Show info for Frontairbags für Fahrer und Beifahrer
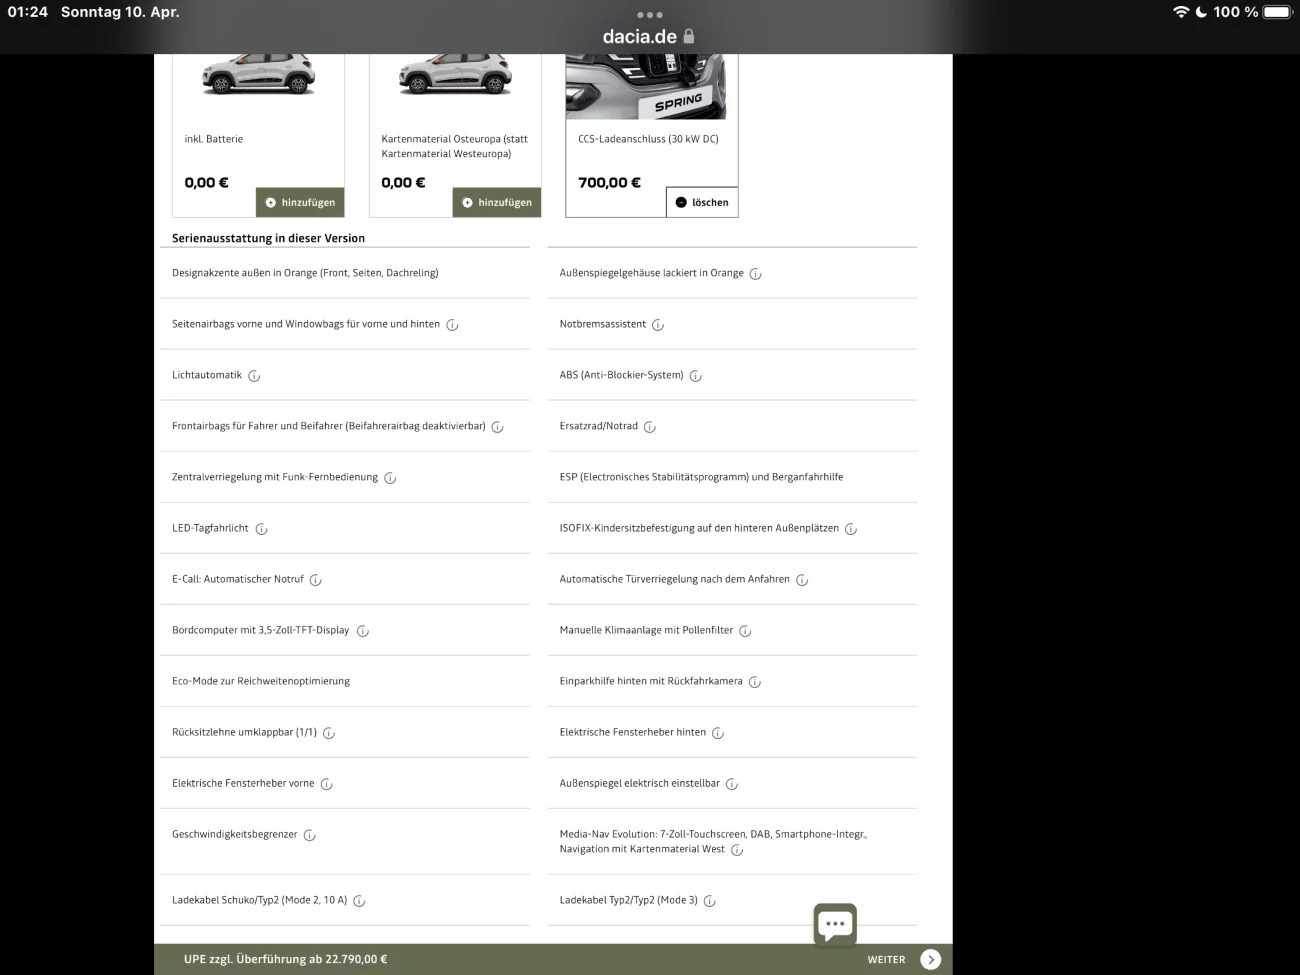The image size is (1300, 975). click(x=497, y=427)
